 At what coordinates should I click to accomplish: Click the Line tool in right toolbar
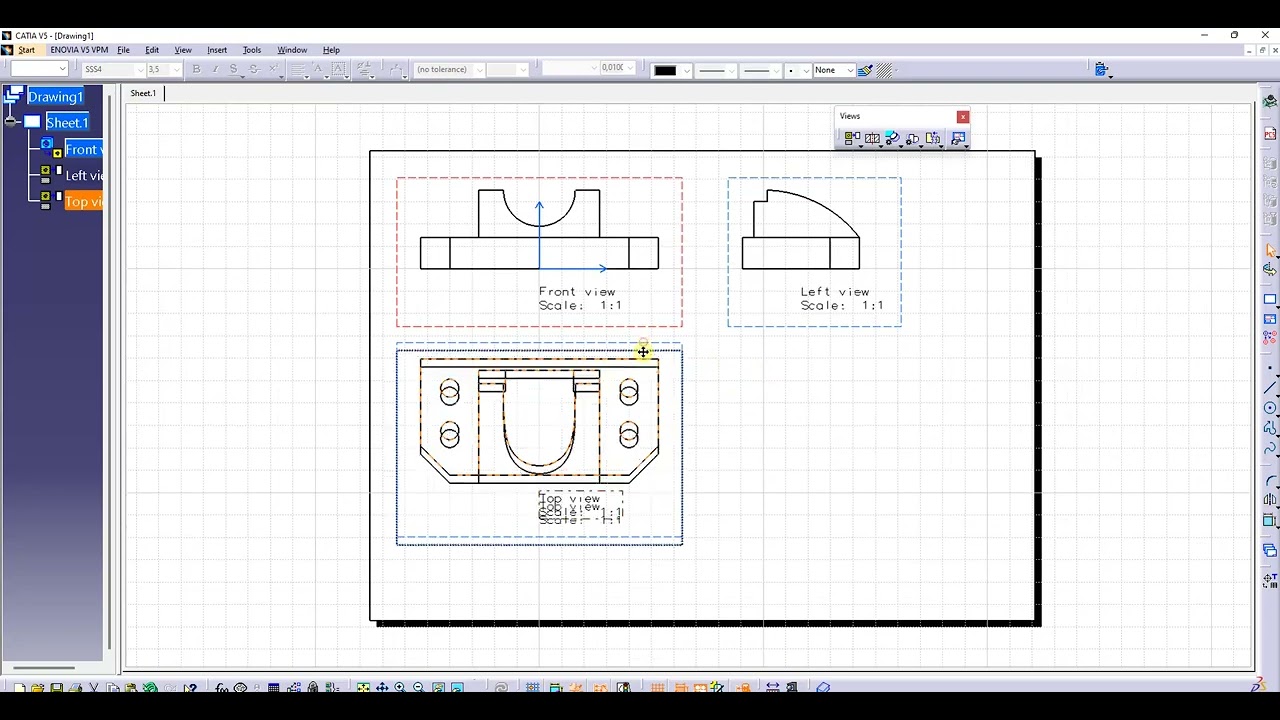click(1270, 388)
